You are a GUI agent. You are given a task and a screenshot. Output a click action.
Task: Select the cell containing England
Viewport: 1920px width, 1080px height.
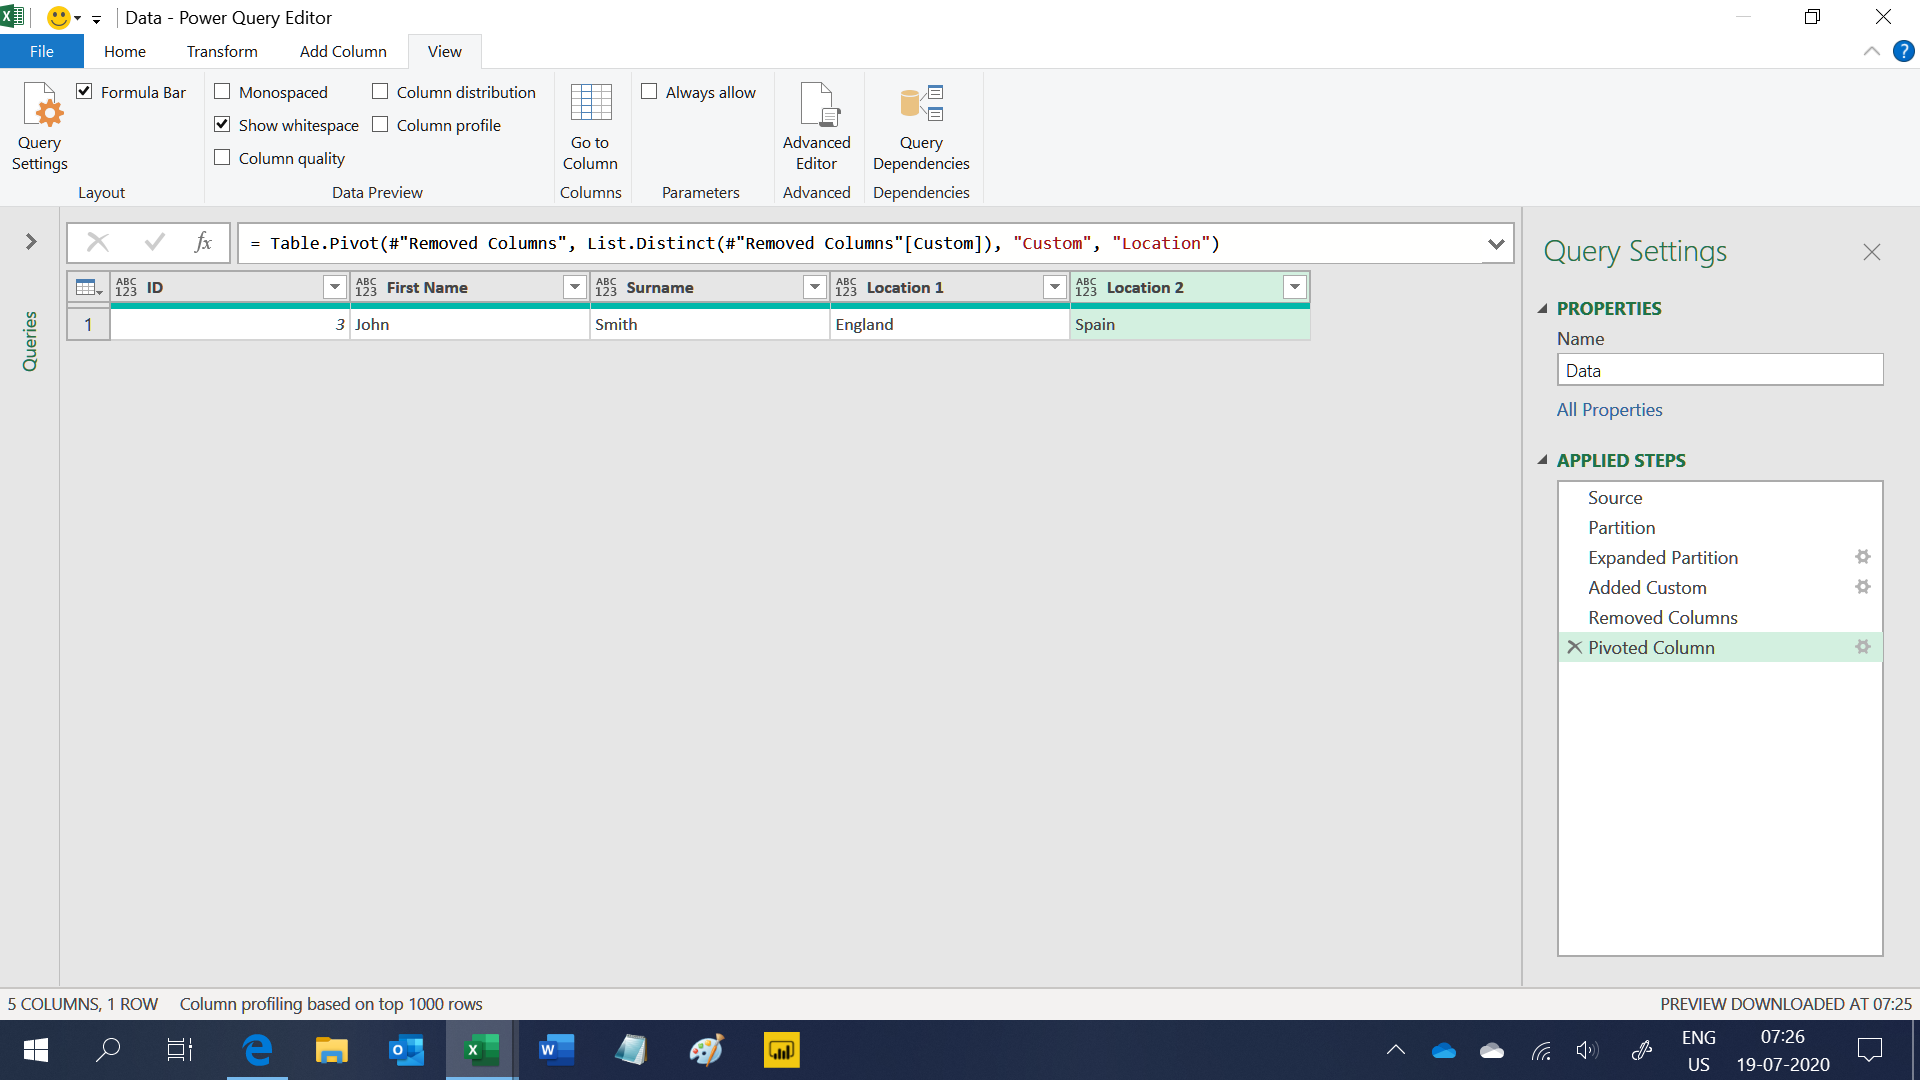click(x=950, y=324)
